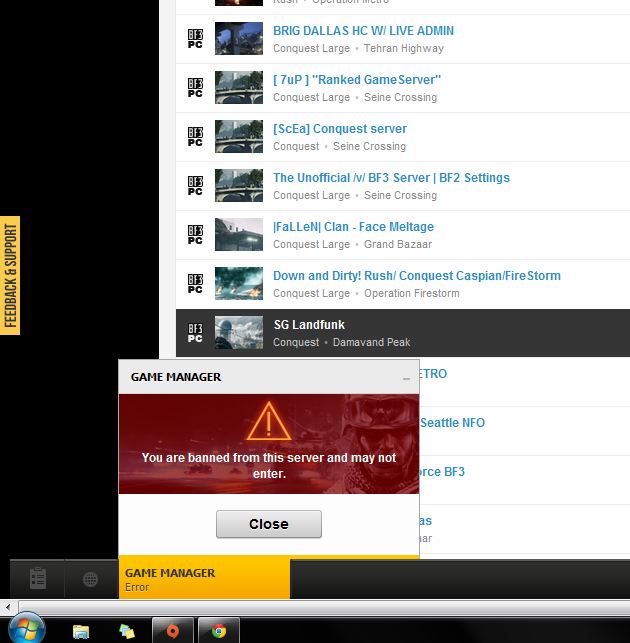Open Windows Explorer from taskbar
This screenshot has width=630, height=643.
pos(81,631)
